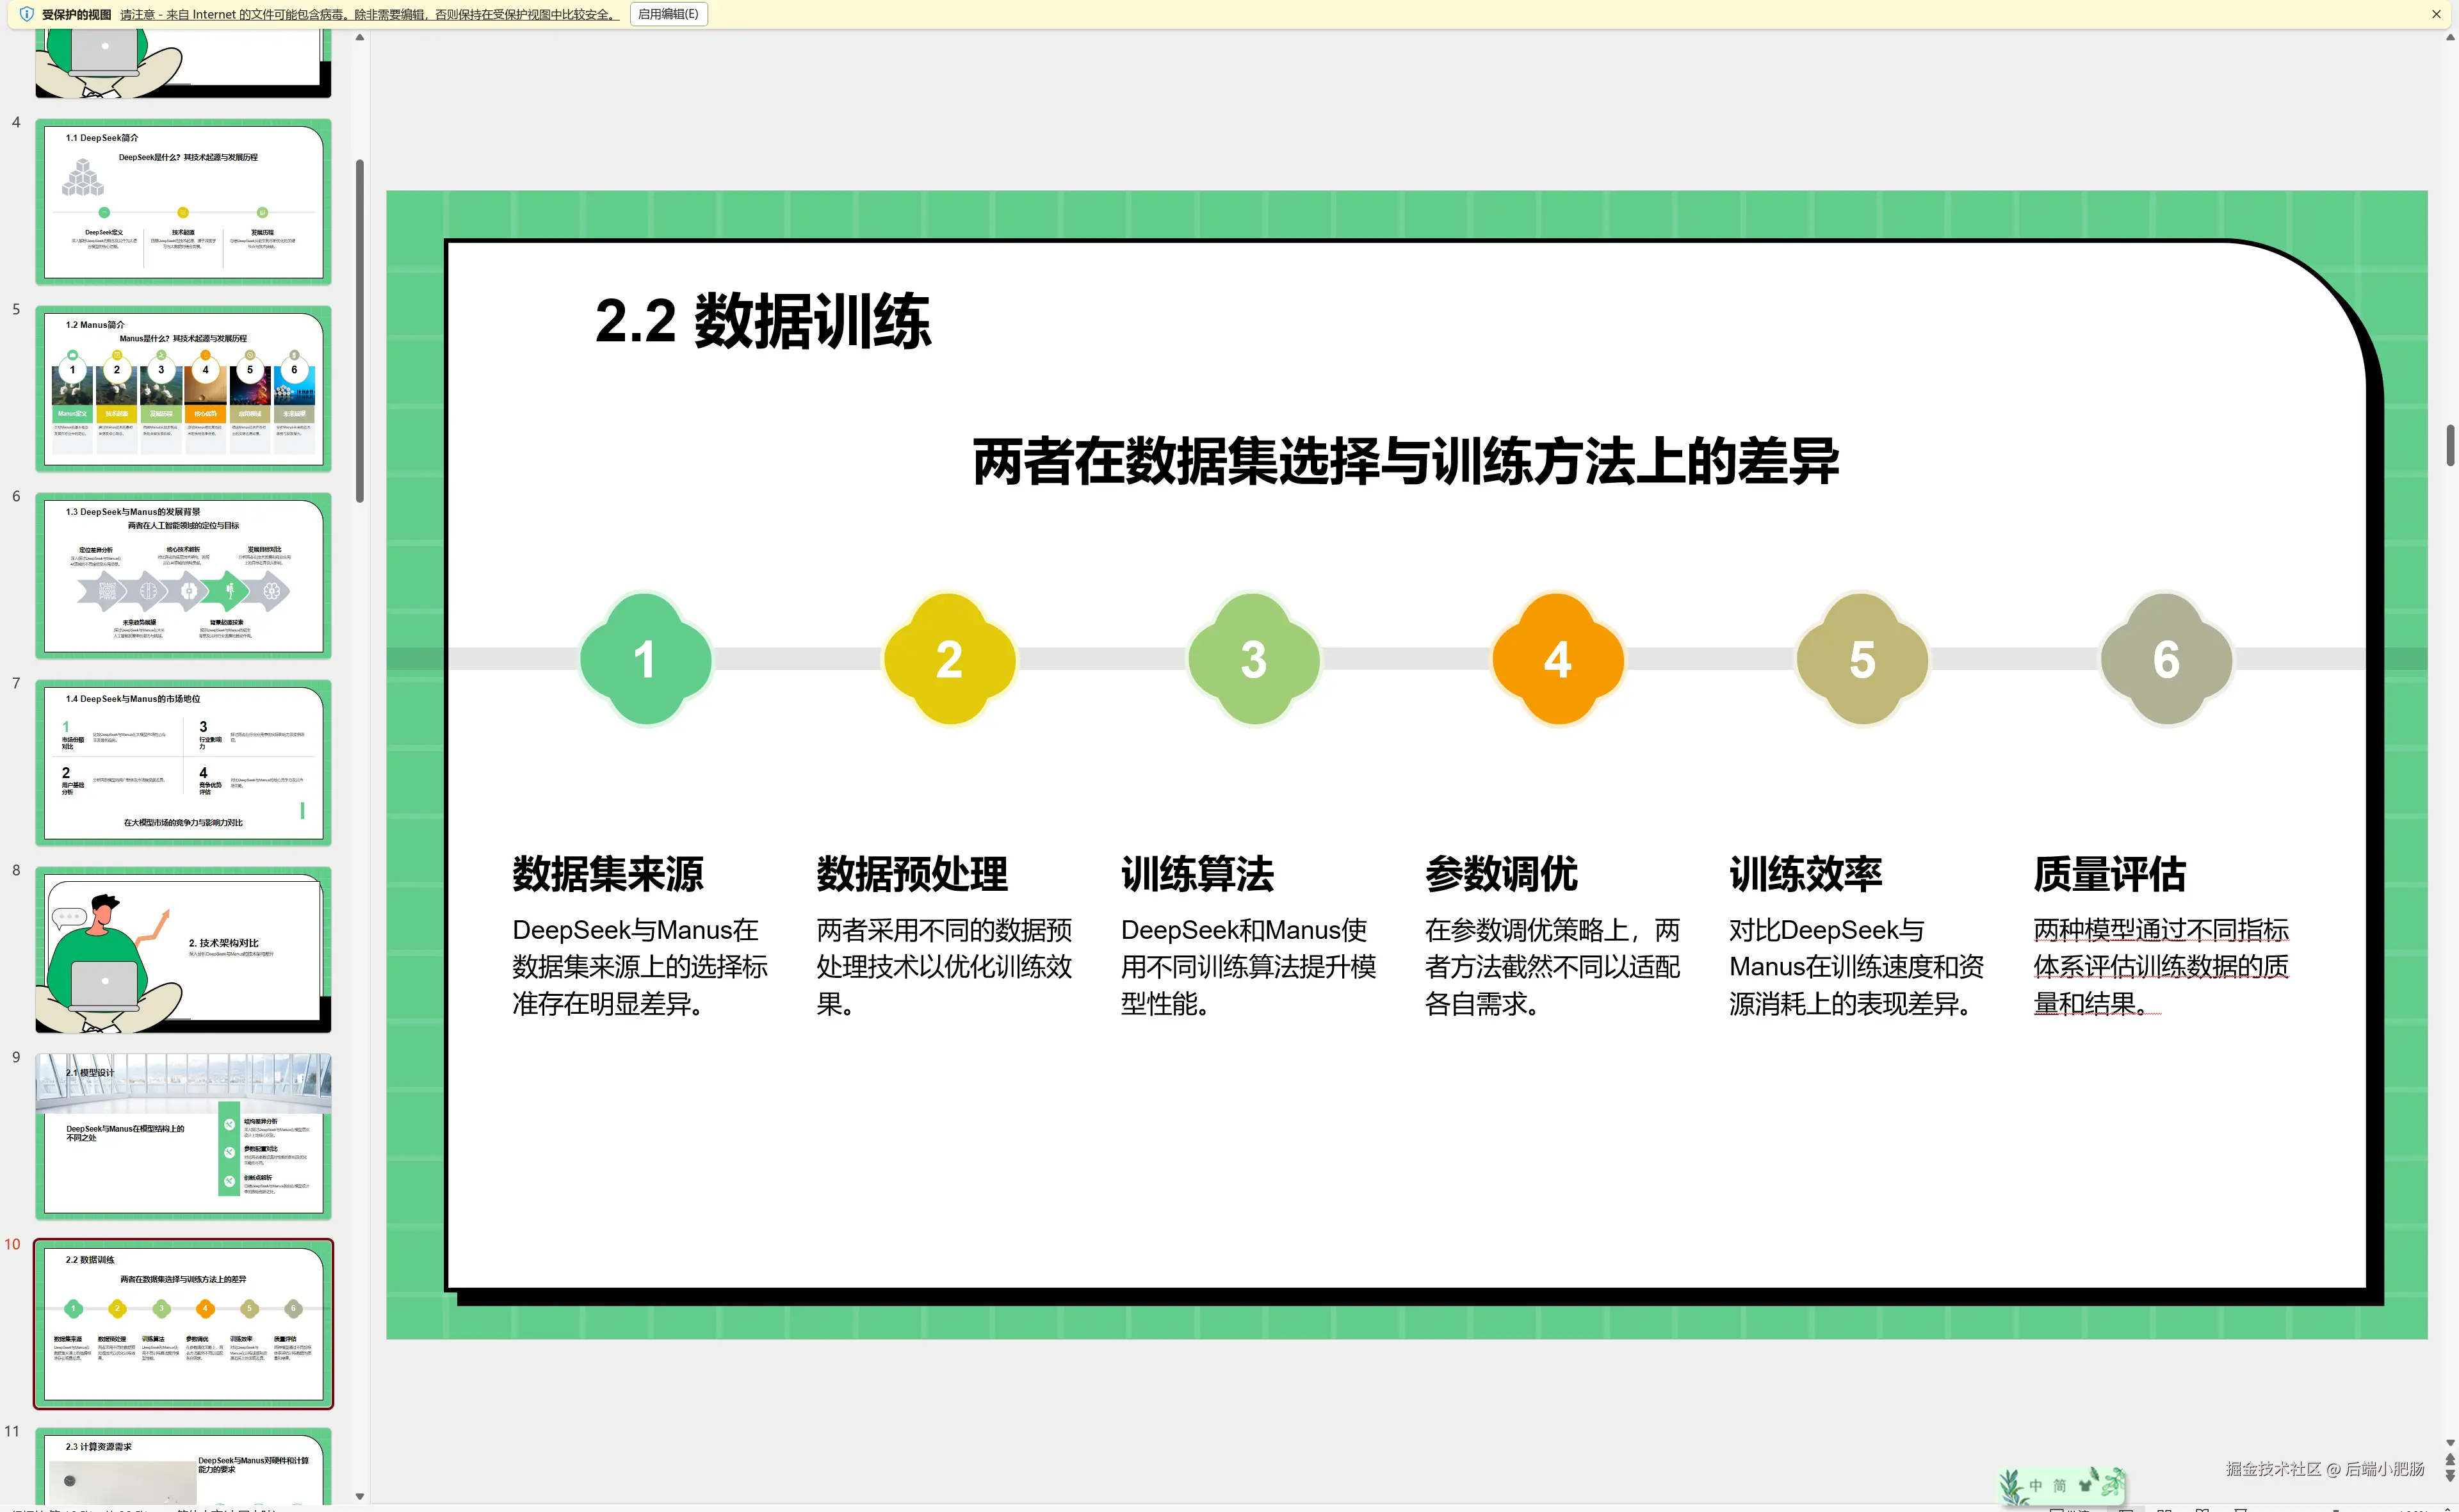Viewport: 2459px width, 1512px height.
Task: Click the 质量评估 heading text
Action: [2109, 874]
